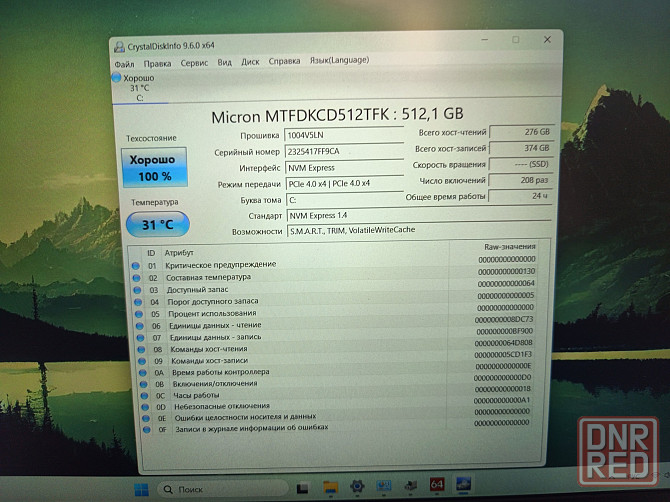670x502 pixels.
Task: Click status dot for Доступный запас row
Action: click(137, 290)
